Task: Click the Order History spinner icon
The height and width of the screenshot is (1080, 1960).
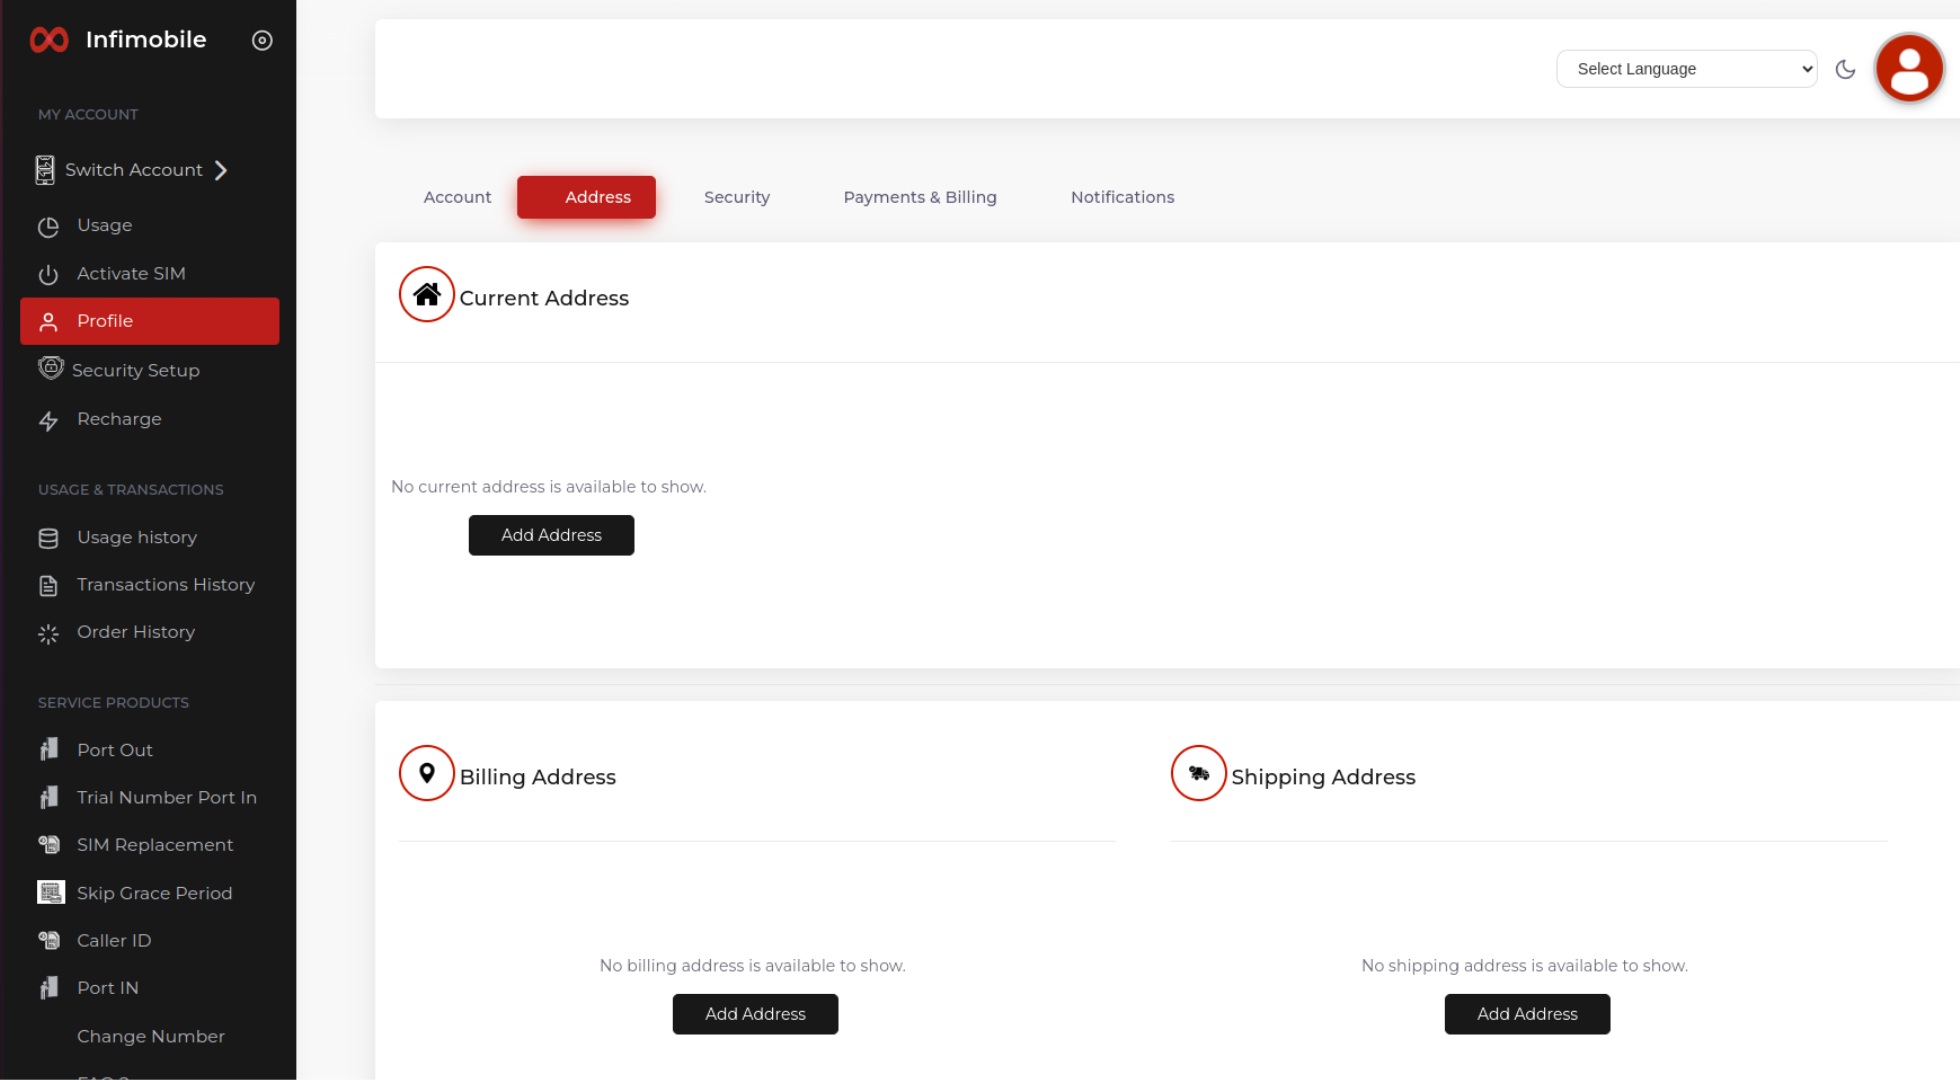Action: [48, 633]
